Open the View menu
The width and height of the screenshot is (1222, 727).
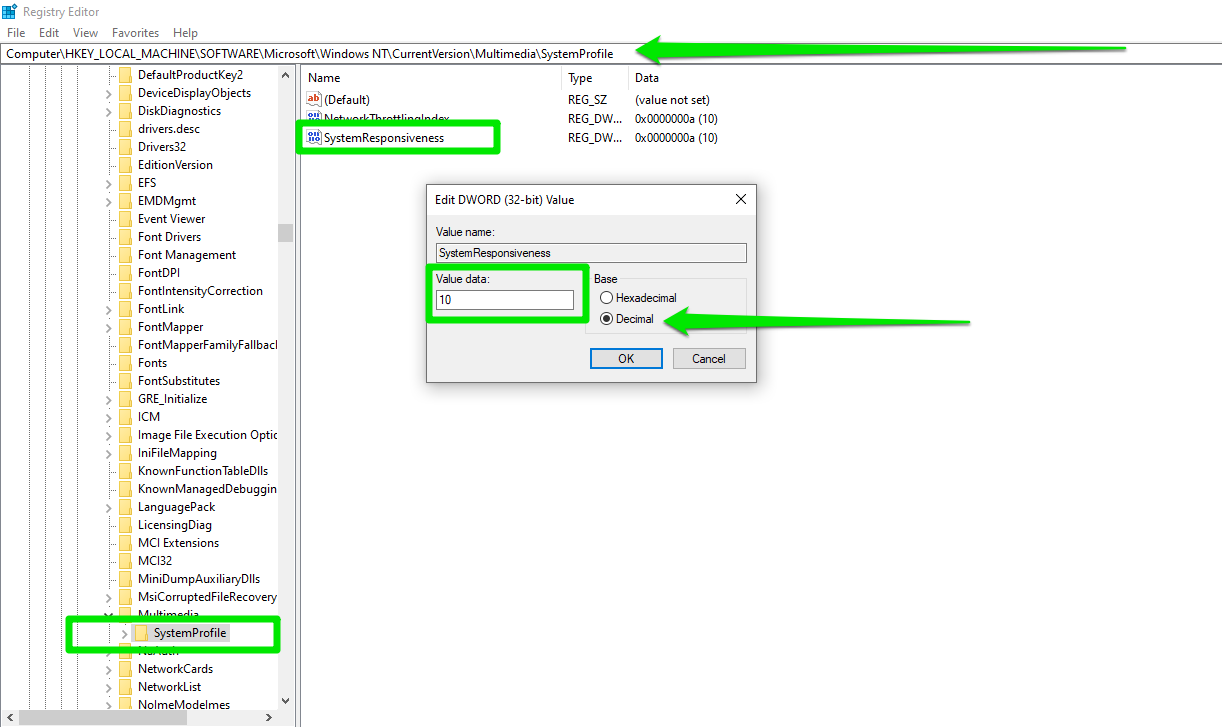pyautogui.click(x=86, y=33)
